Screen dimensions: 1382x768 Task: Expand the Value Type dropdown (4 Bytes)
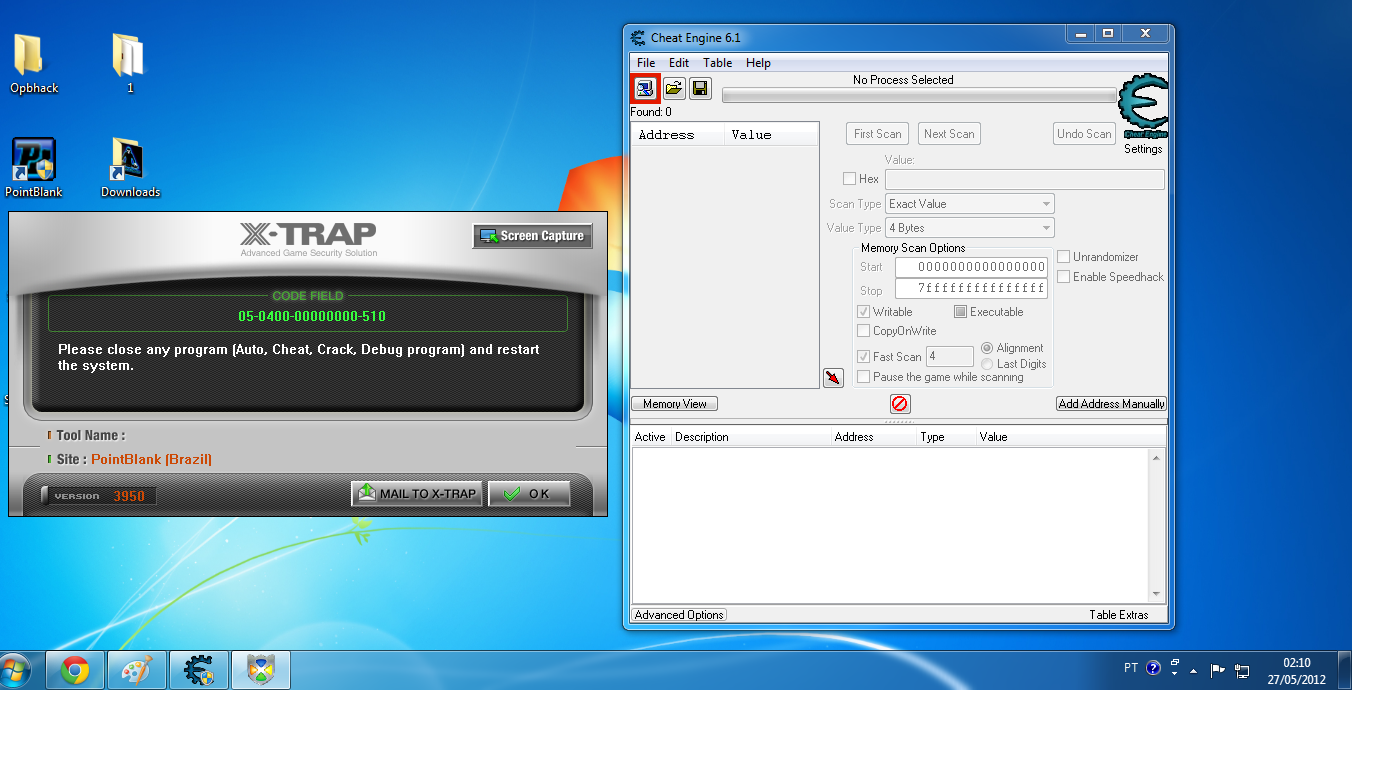point(970,228)
